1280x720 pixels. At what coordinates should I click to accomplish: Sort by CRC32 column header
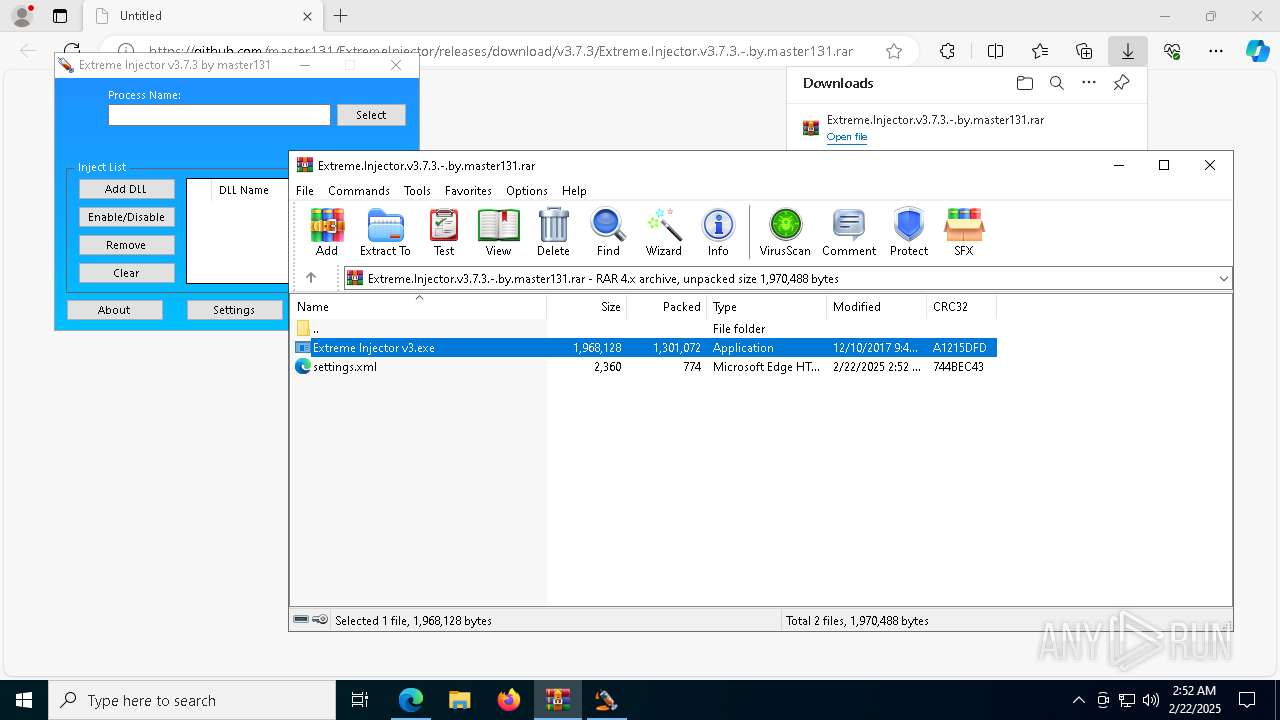pos(962,306)
